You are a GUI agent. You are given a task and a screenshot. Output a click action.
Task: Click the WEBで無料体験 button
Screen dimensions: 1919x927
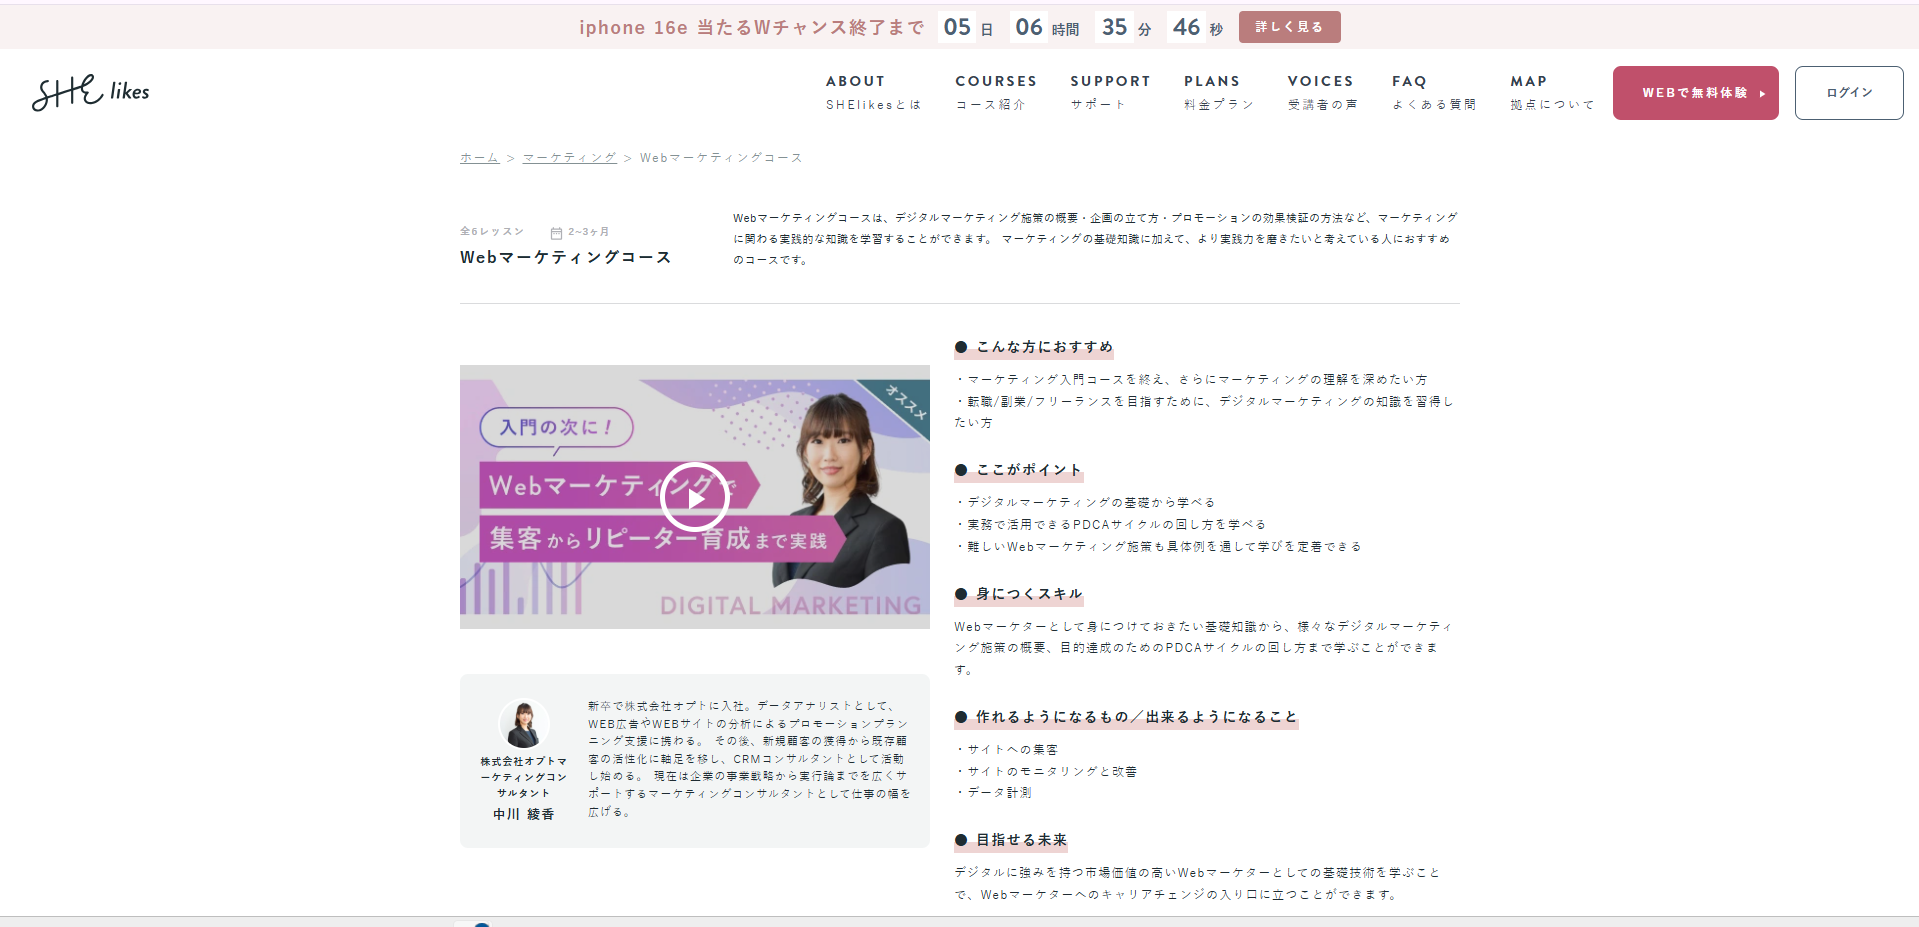(1695, 93)
